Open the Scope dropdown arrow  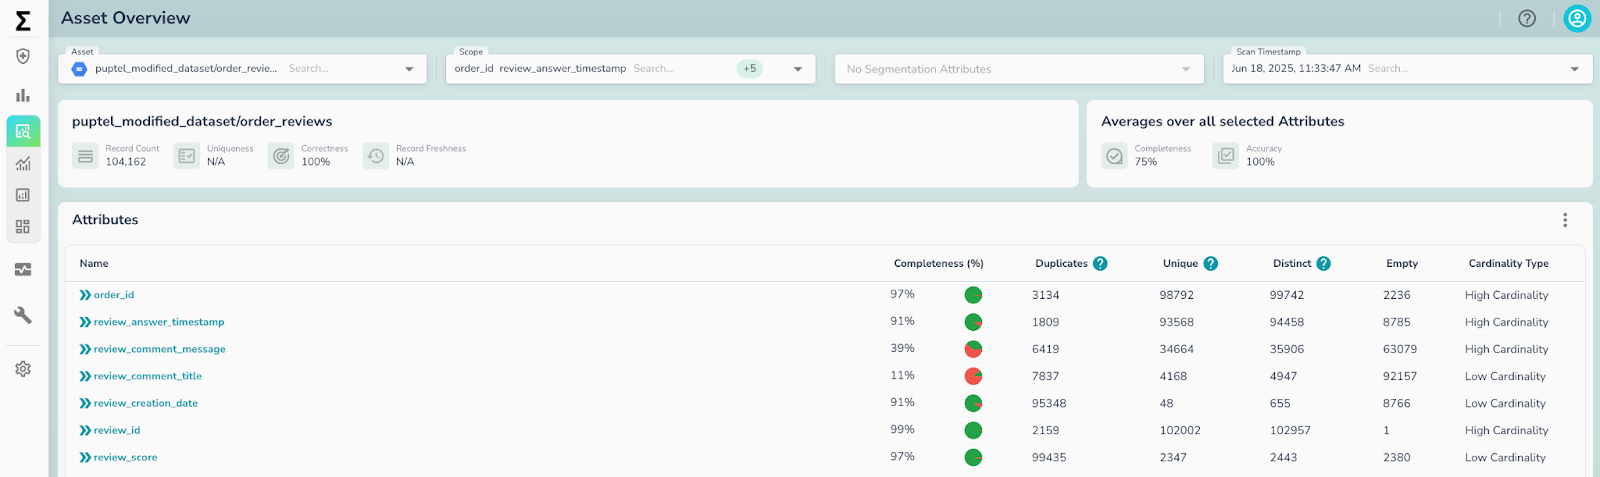point(798,69)
